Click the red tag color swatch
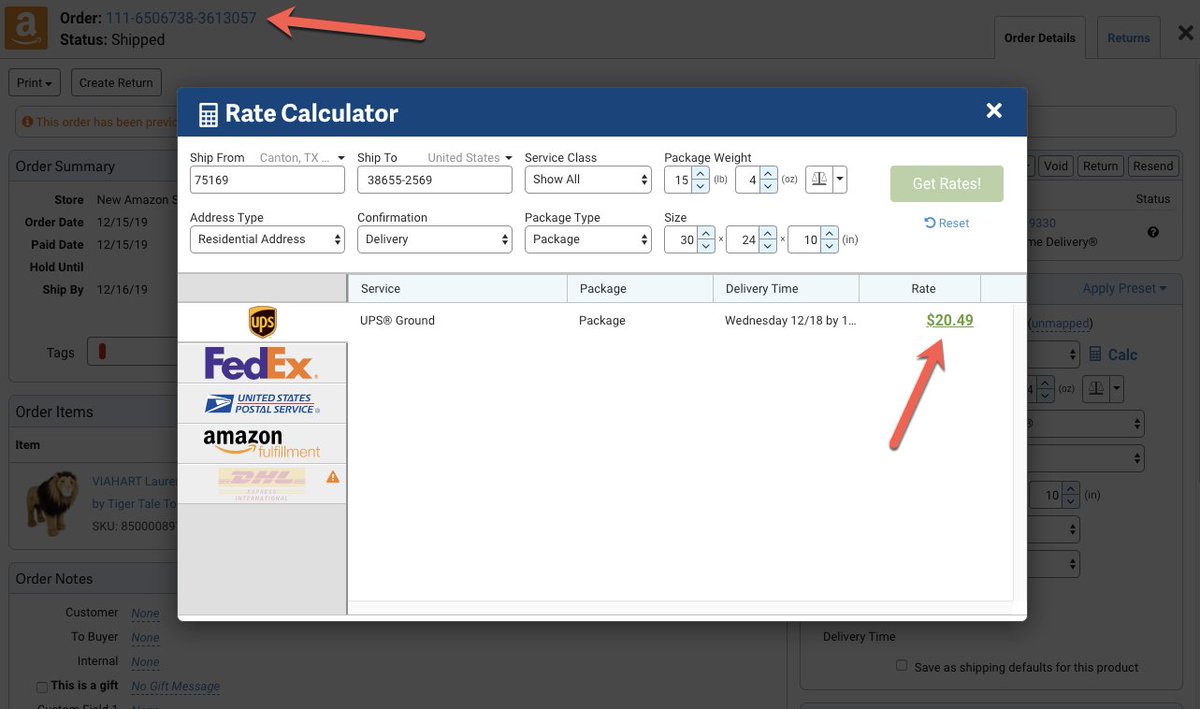Image resolution: width=1200 pixels, height=709 pixels. 102,352
